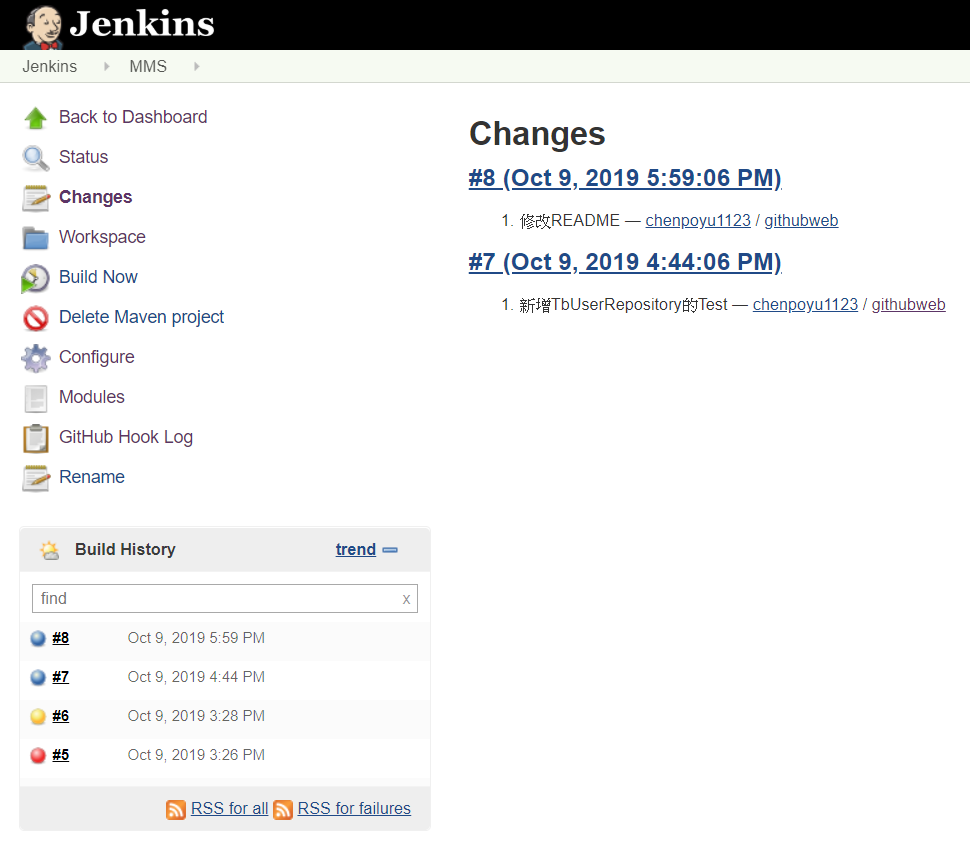The width and height of the screenshot is (970, 851).
Task: Click the 修改README commit message text
Action: tap(569, 221)
